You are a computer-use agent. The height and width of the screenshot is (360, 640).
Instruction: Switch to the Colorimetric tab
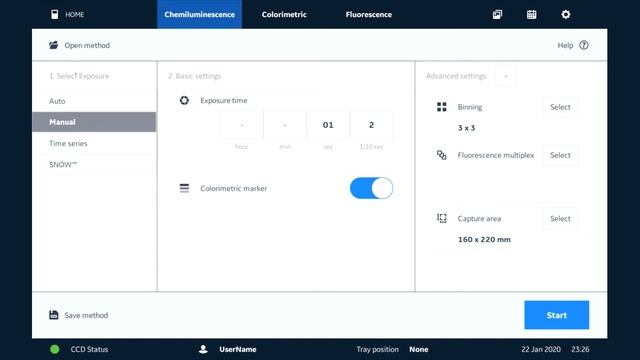coord(284,14)
